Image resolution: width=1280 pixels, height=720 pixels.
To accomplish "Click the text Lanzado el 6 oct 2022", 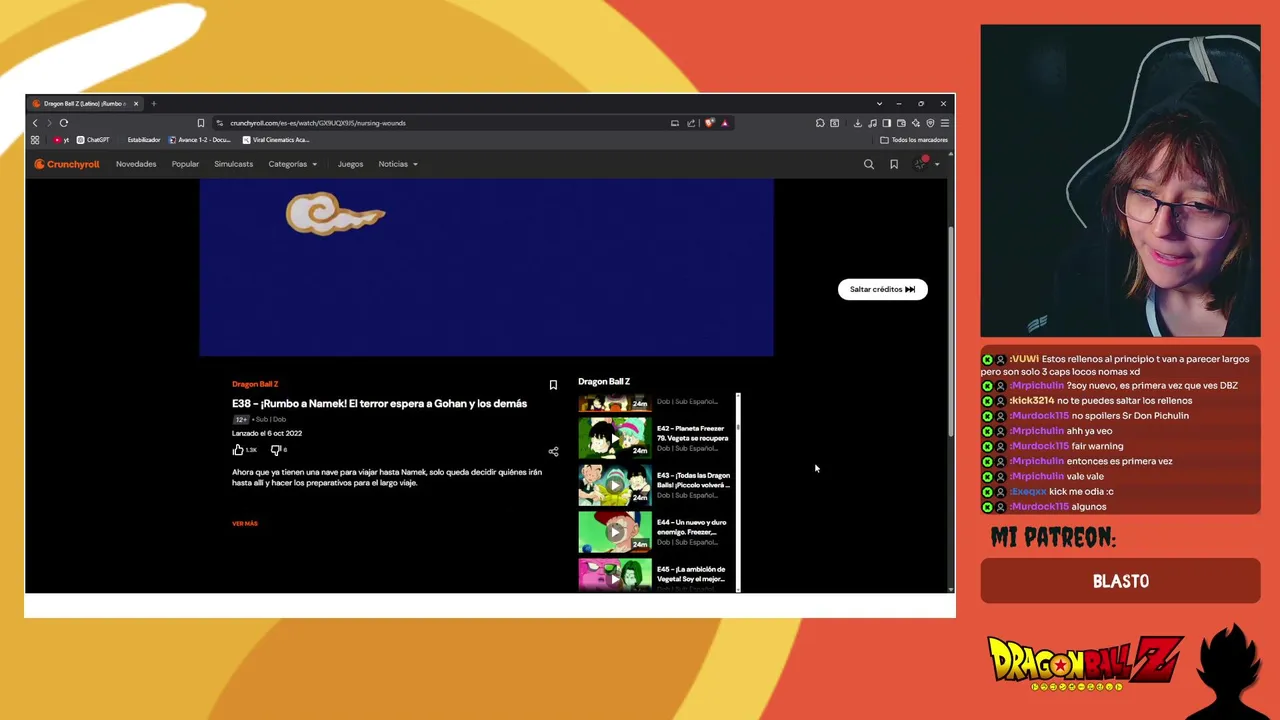I will 267,434.
